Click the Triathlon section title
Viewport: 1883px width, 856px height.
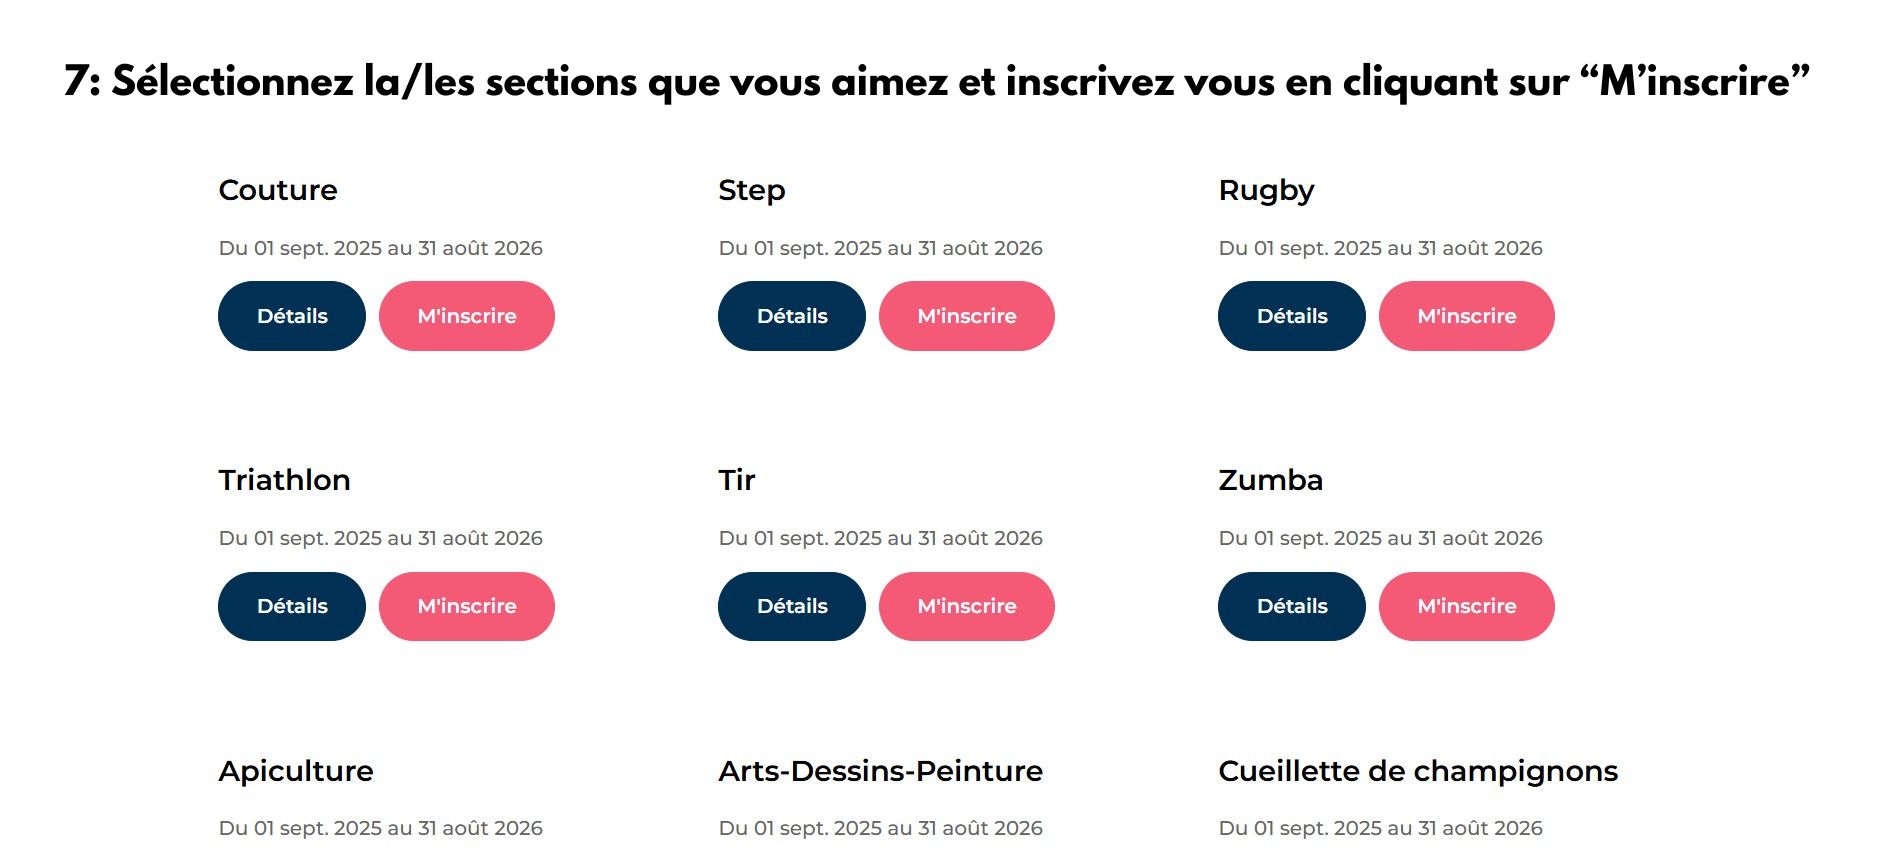pyautogui.click(x=284, y=480)
